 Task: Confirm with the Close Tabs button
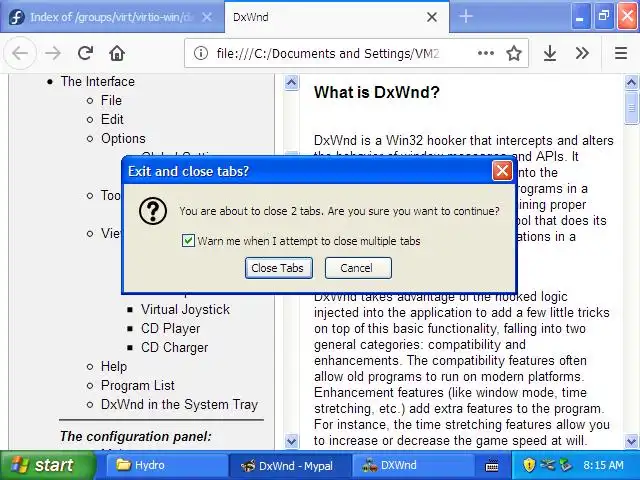point(279,268)
